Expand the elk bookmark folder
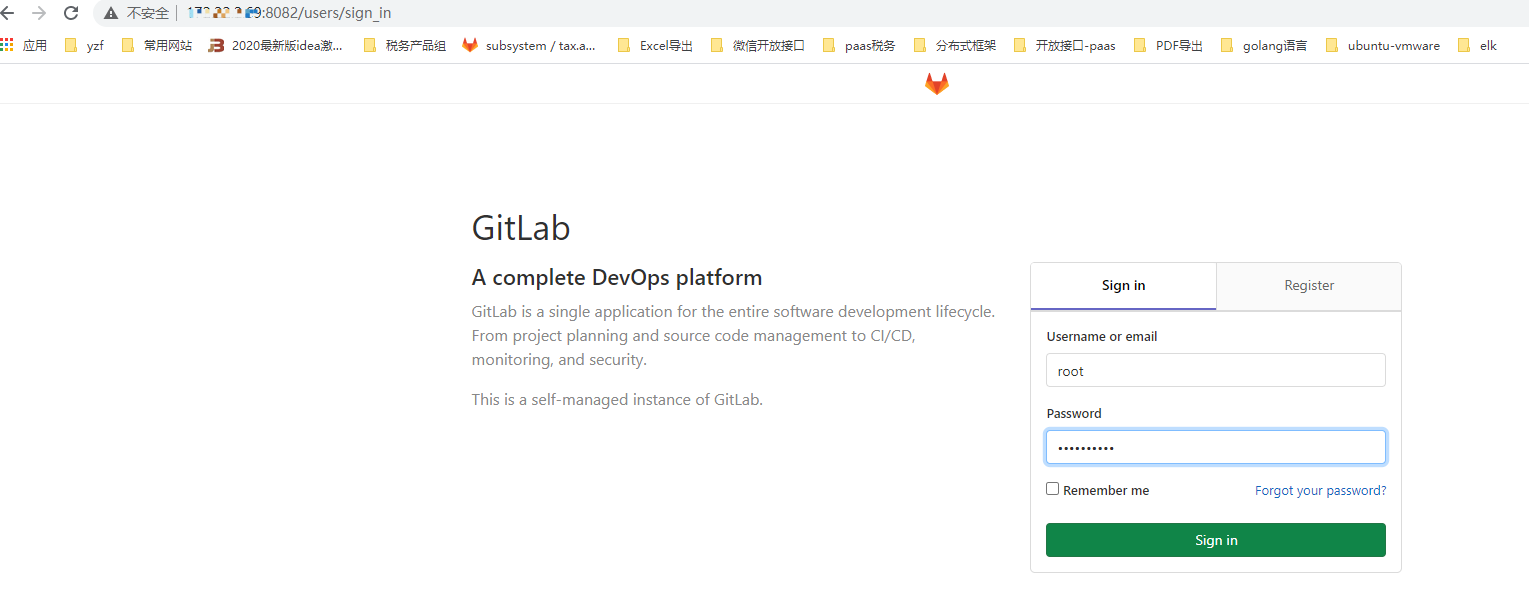This screenshot has width=1529, height=593. tap(1477, 45)
